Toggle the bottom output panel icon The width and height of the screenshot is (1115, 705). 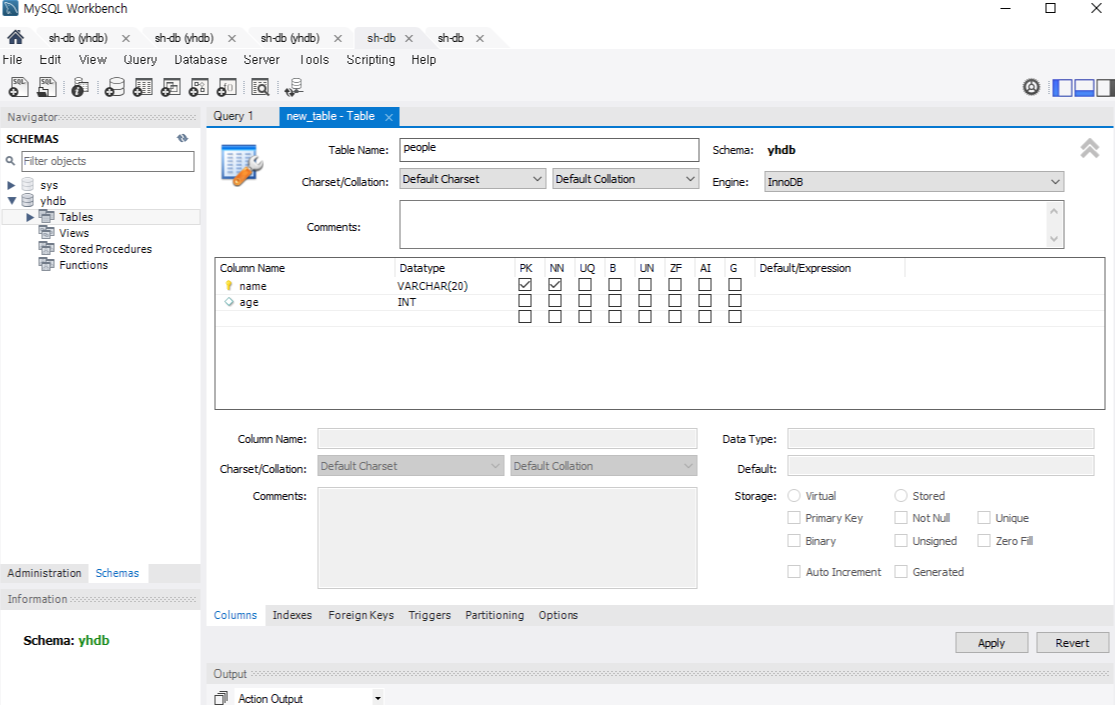coord(1084,88)
